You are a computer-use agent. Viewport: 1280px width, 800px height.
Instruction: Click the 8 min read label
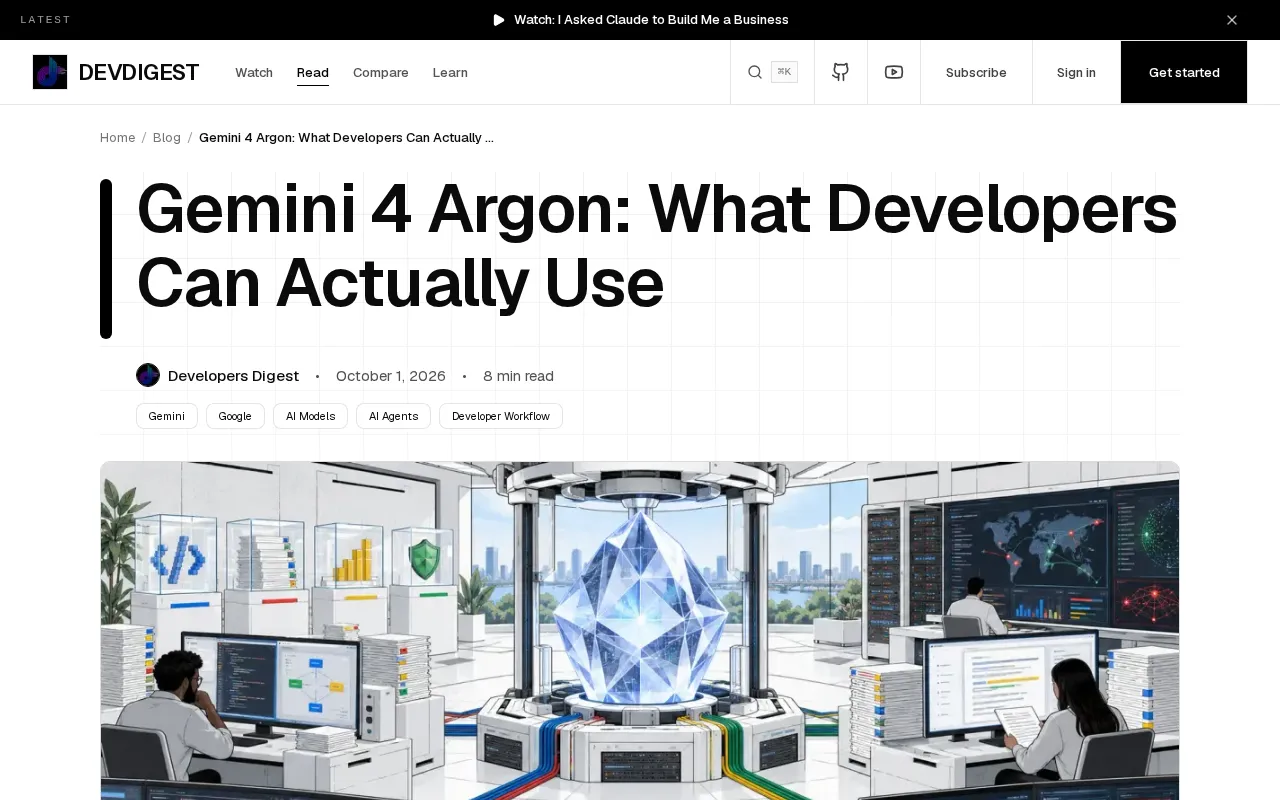click(x=518, y=376)
